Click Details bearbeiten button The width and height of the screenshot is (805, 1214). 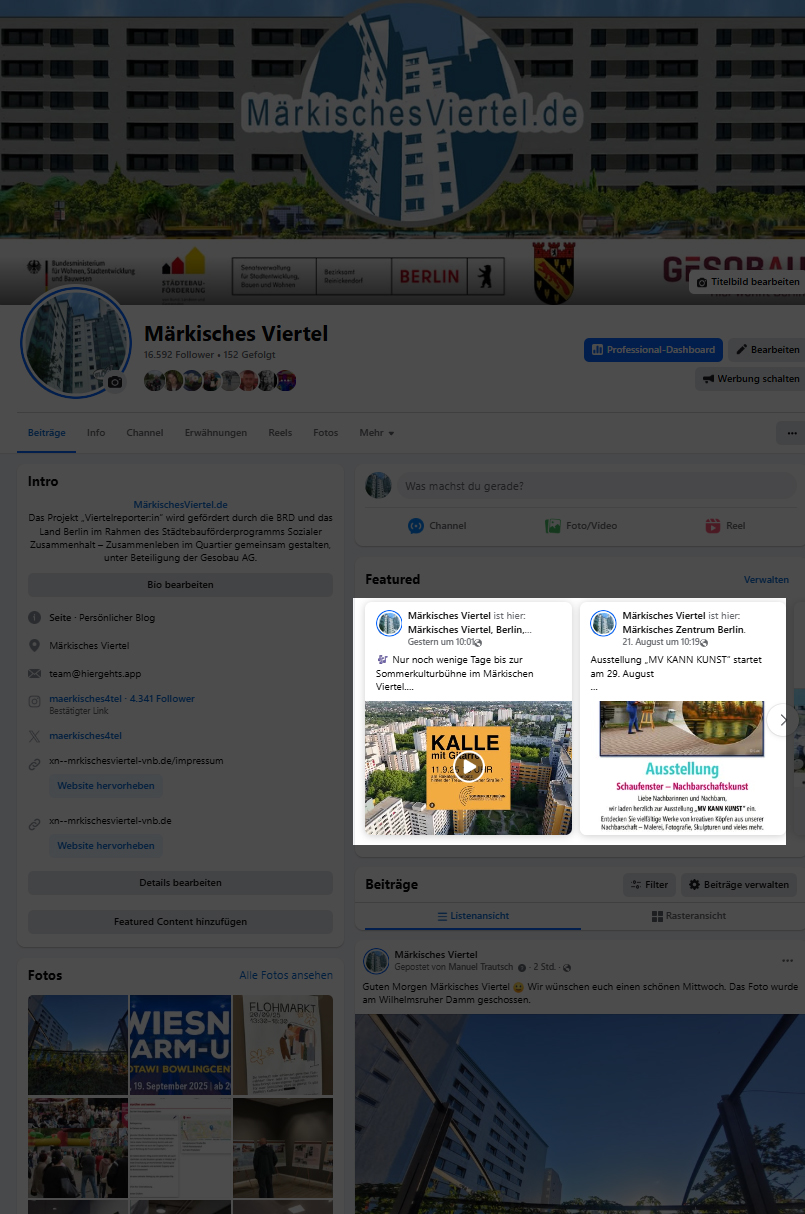click(x=180, y=883)
